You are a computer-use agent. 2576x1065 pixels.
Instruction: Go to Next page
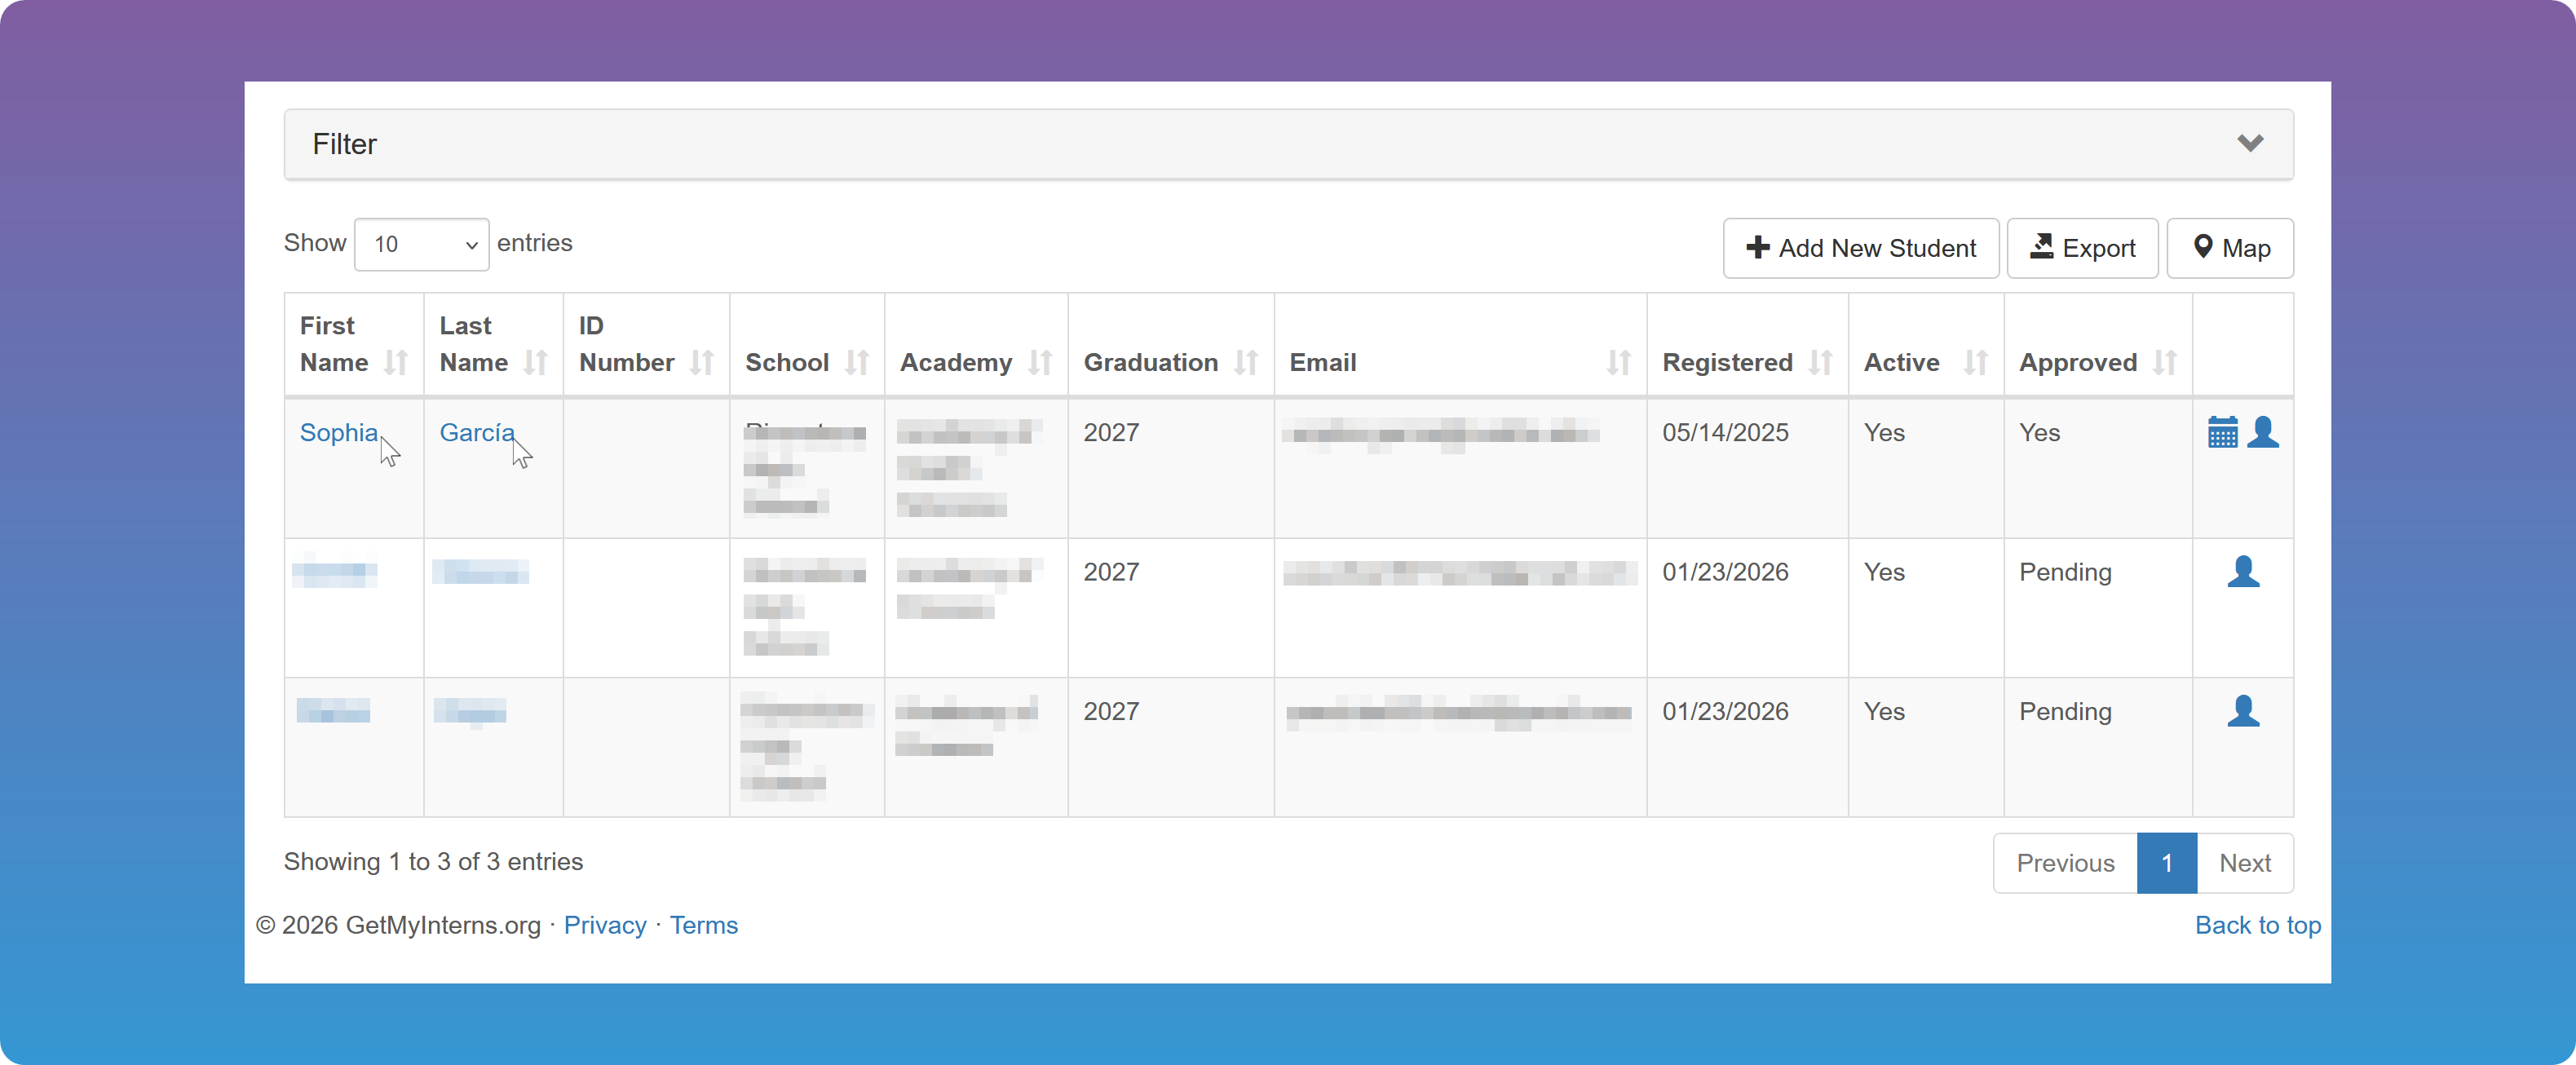pyautogui.click(x=2244, y=863)
